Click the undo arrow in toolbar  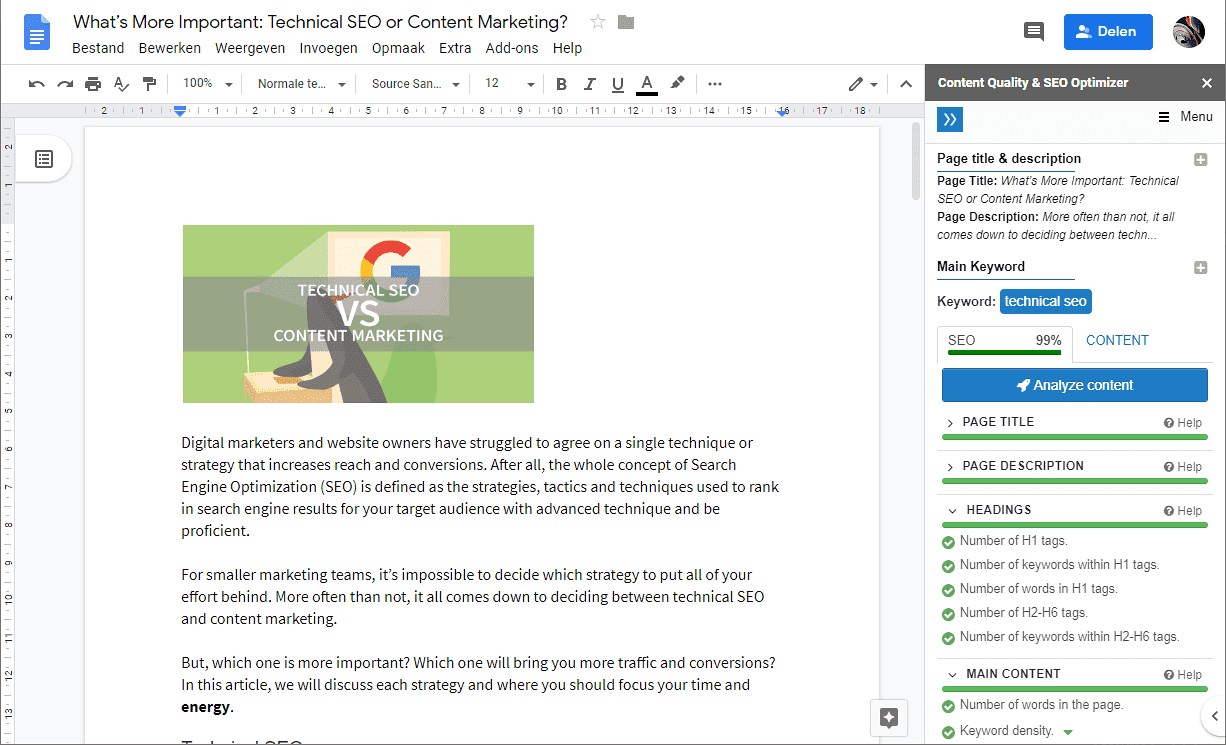point(37,84)
